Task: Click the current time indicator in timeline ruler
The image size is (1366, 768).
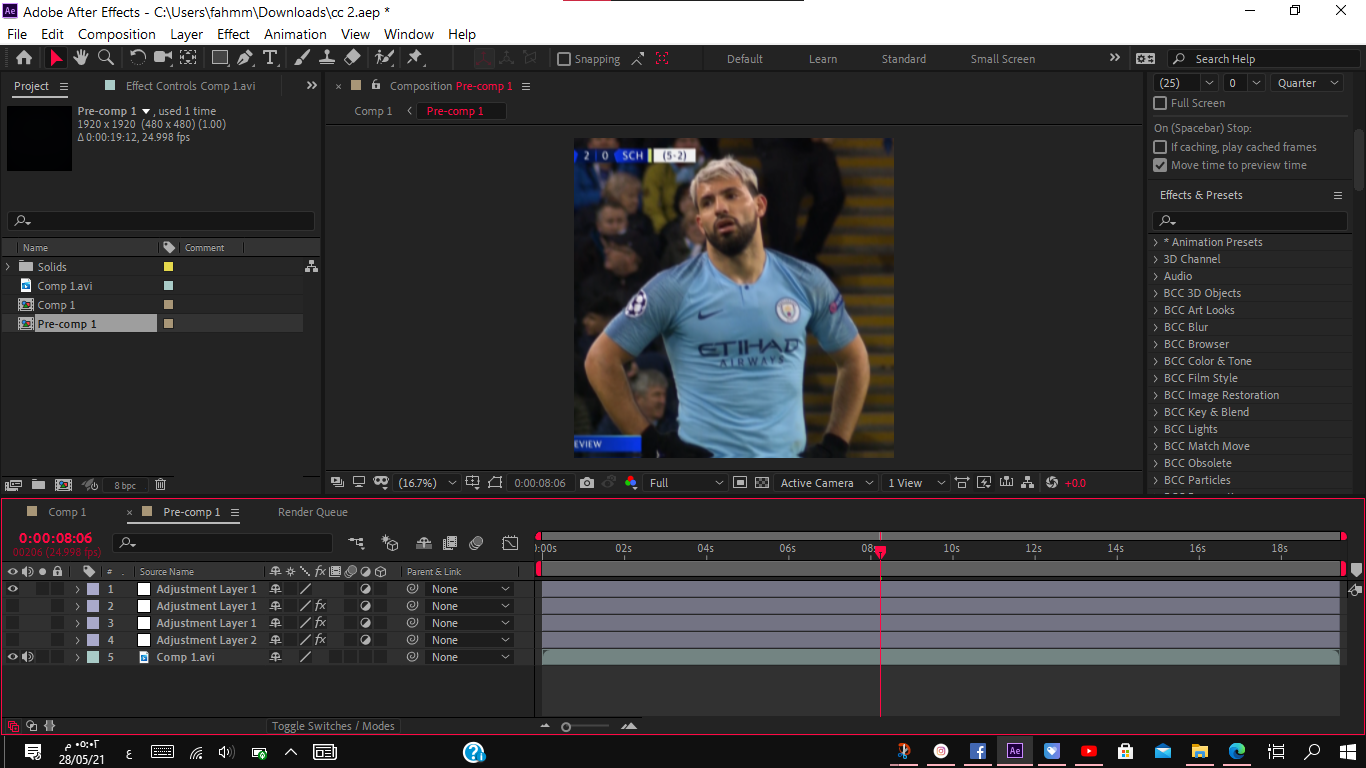Action: click(880, 550)
